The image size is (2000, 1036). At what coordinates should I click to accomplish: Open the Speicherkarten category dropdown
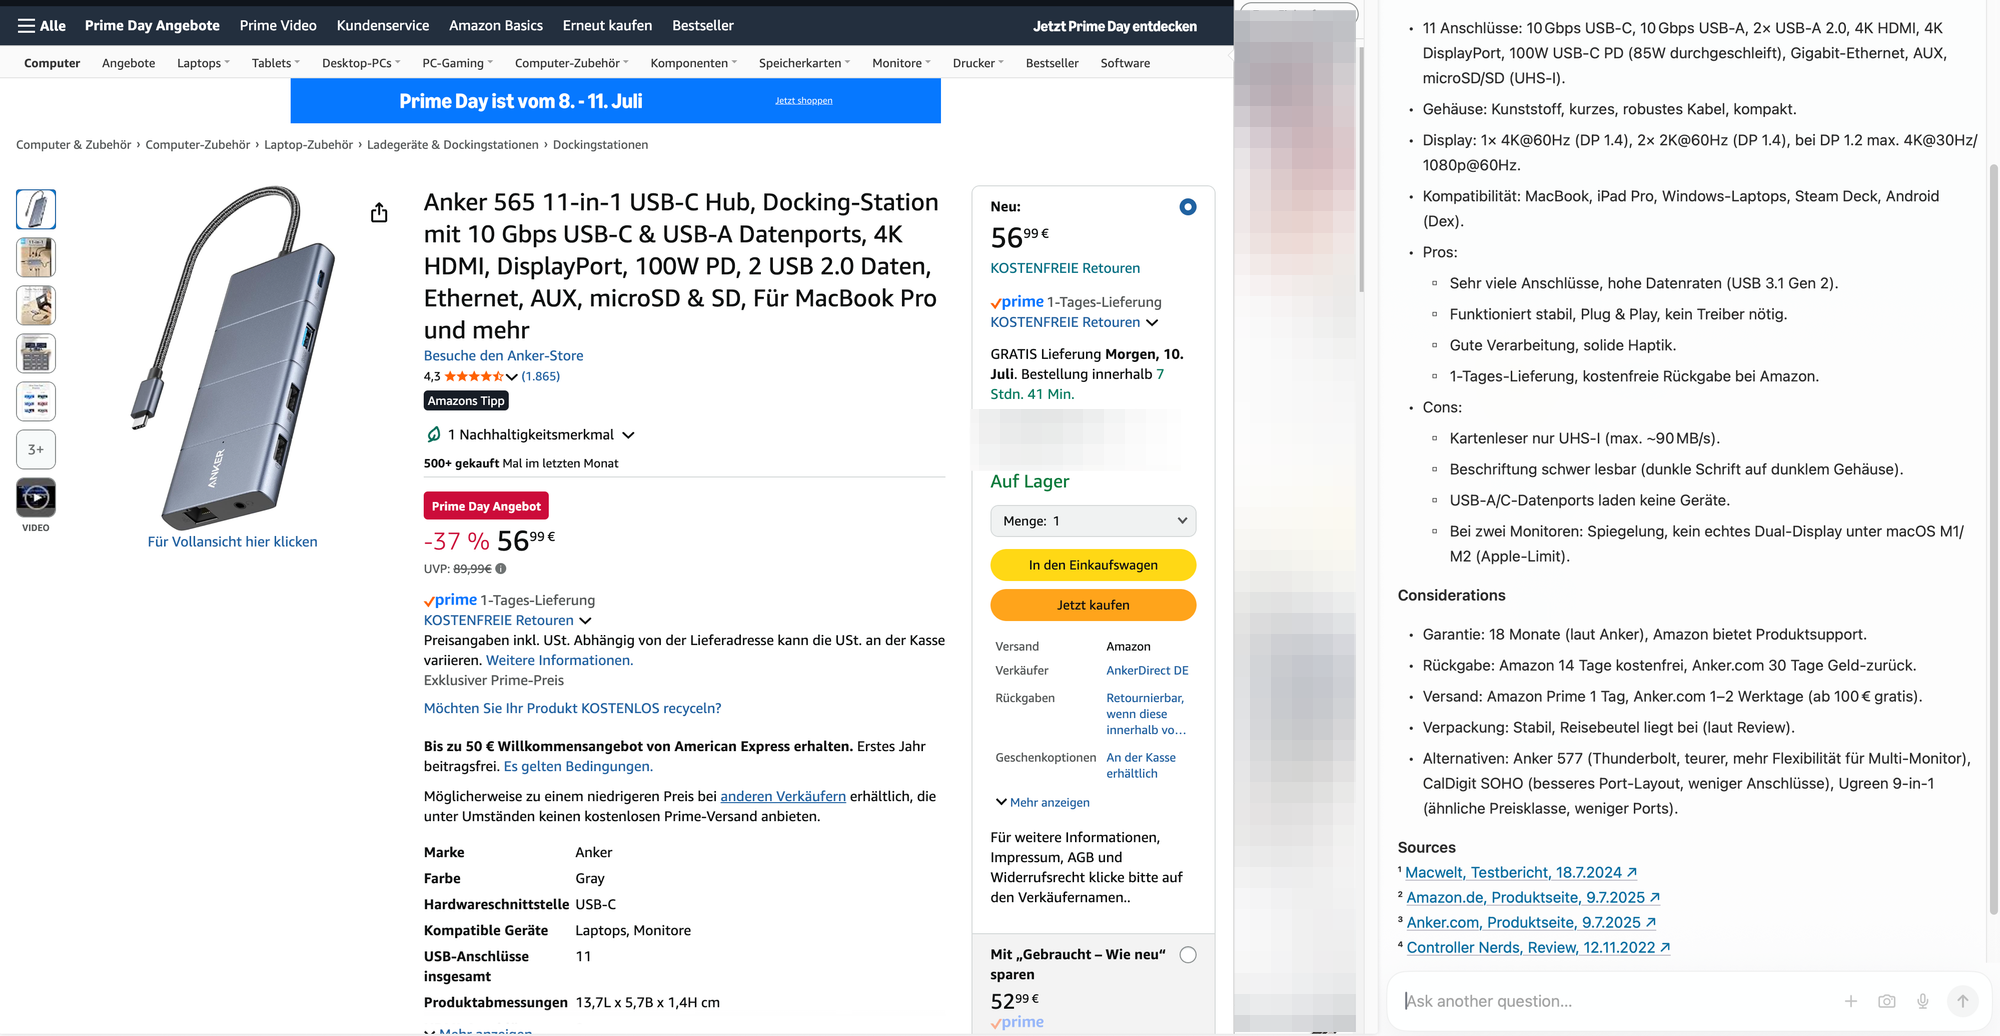(805, 63)
